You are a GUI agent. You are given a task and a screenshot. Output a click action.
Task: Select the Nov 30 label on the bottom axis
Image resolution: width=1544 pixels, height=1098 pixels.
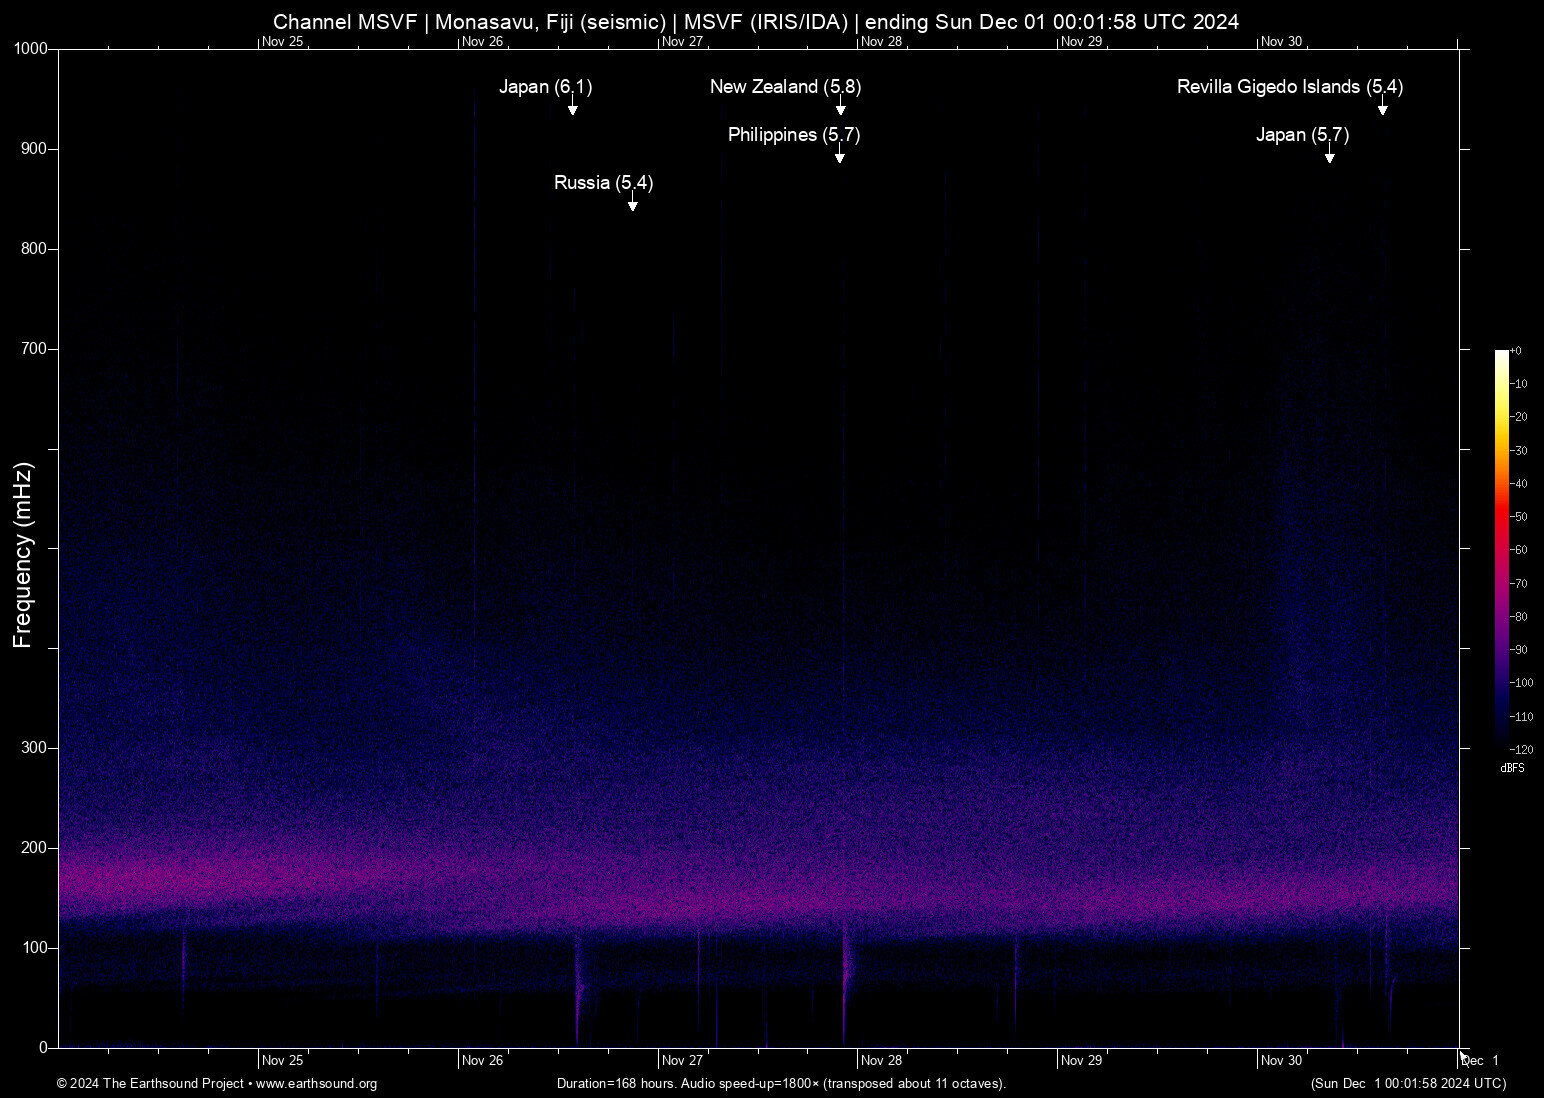pyautogui.click(x=1281, y=1061)
